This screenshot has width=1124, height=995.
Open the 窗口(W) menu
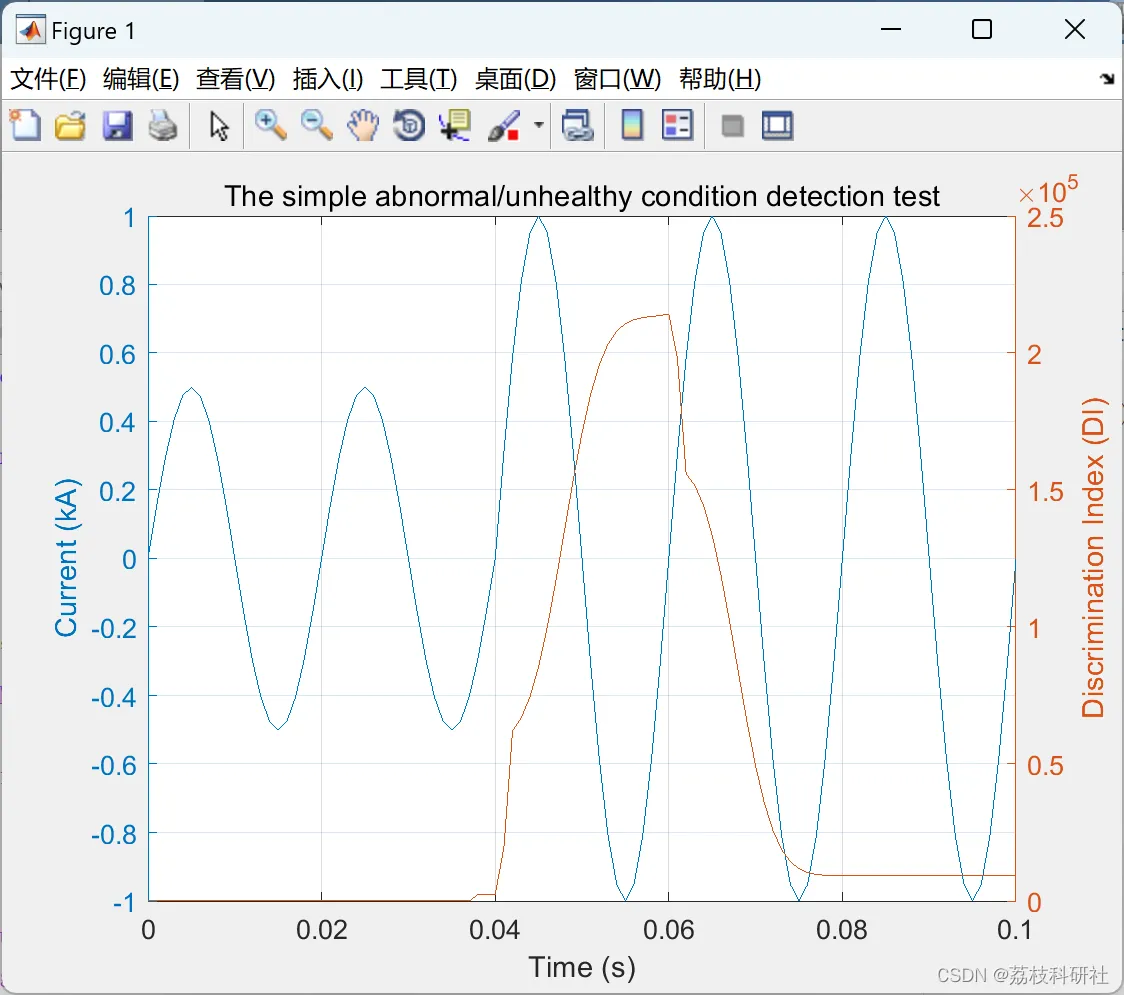[x=617, y=78]
